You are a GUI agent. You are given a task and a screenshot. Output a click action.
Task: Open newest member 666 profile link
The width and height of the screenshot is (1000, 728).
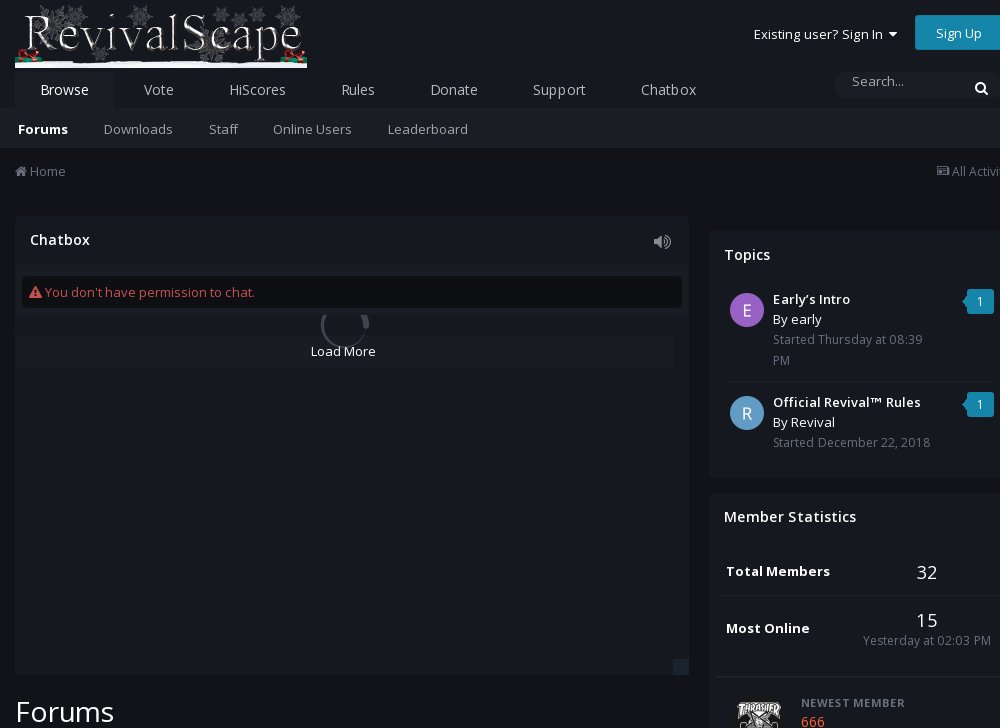(x=813, y=721)
